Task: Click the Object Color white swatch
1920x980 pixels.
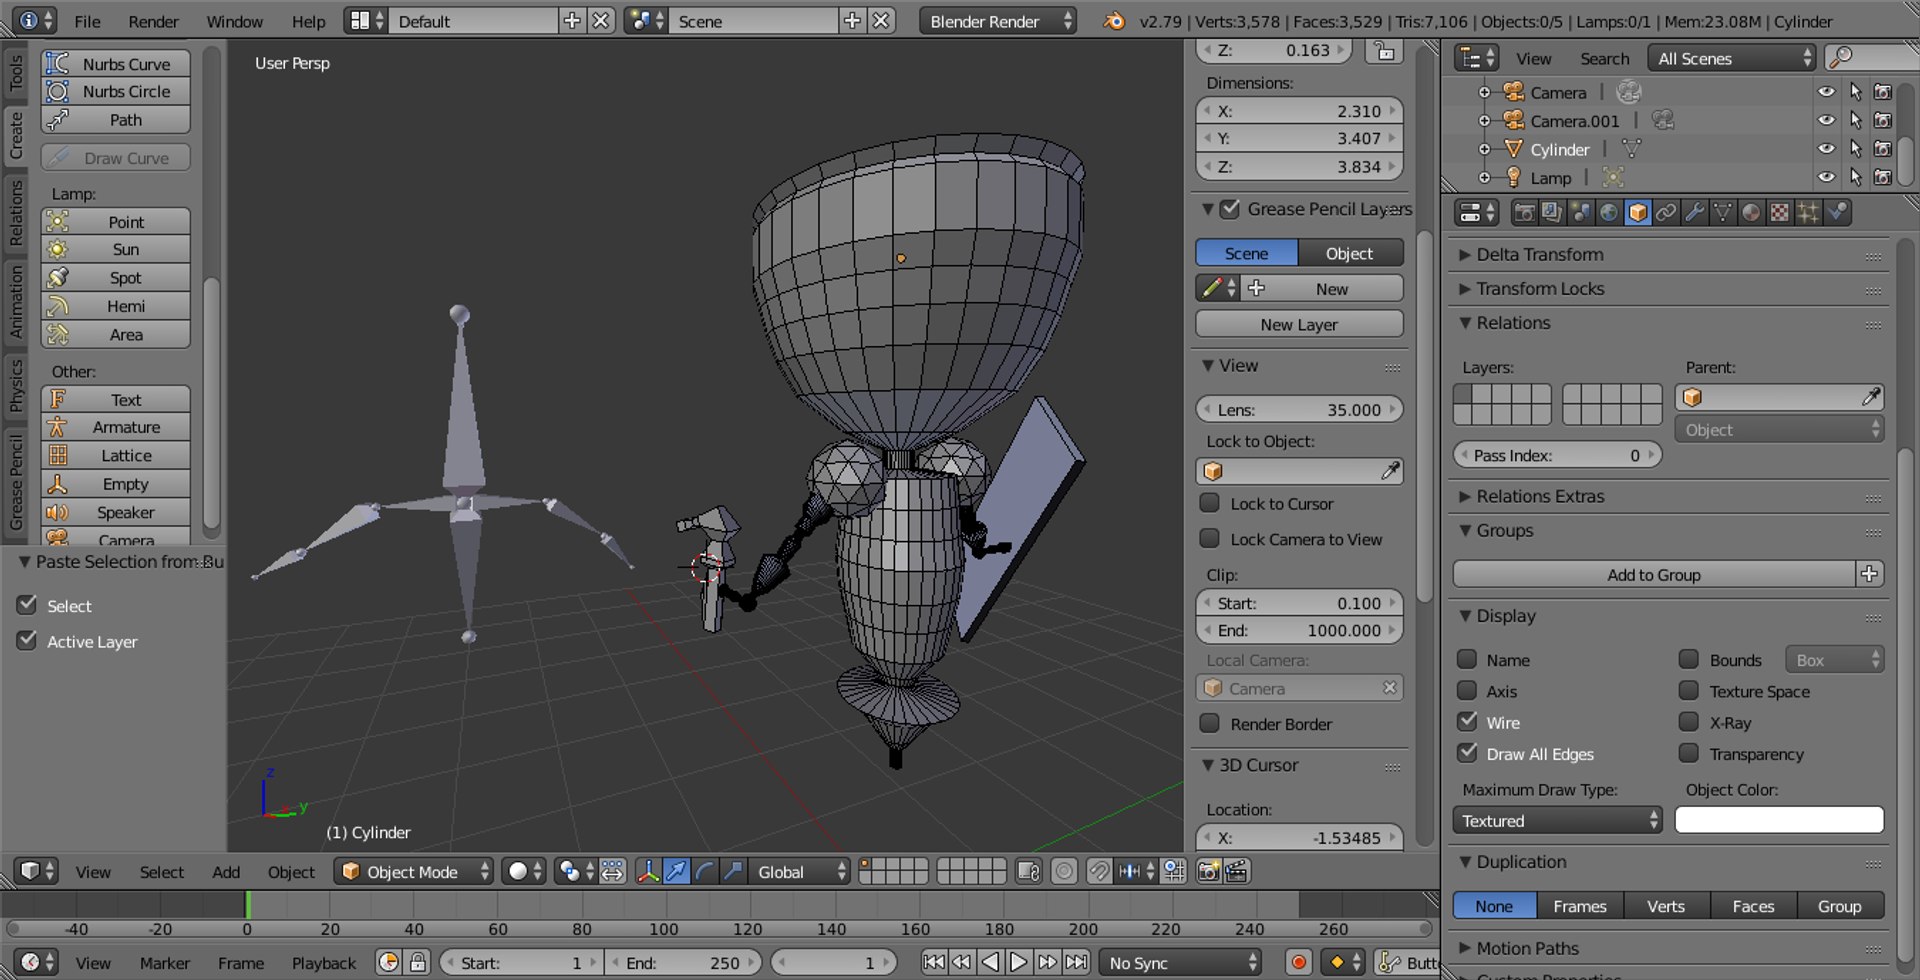Action: point(1779,820)
